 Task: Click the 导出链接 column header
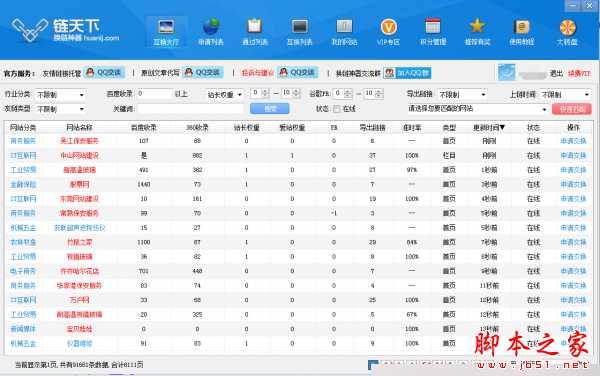[372, 127]
